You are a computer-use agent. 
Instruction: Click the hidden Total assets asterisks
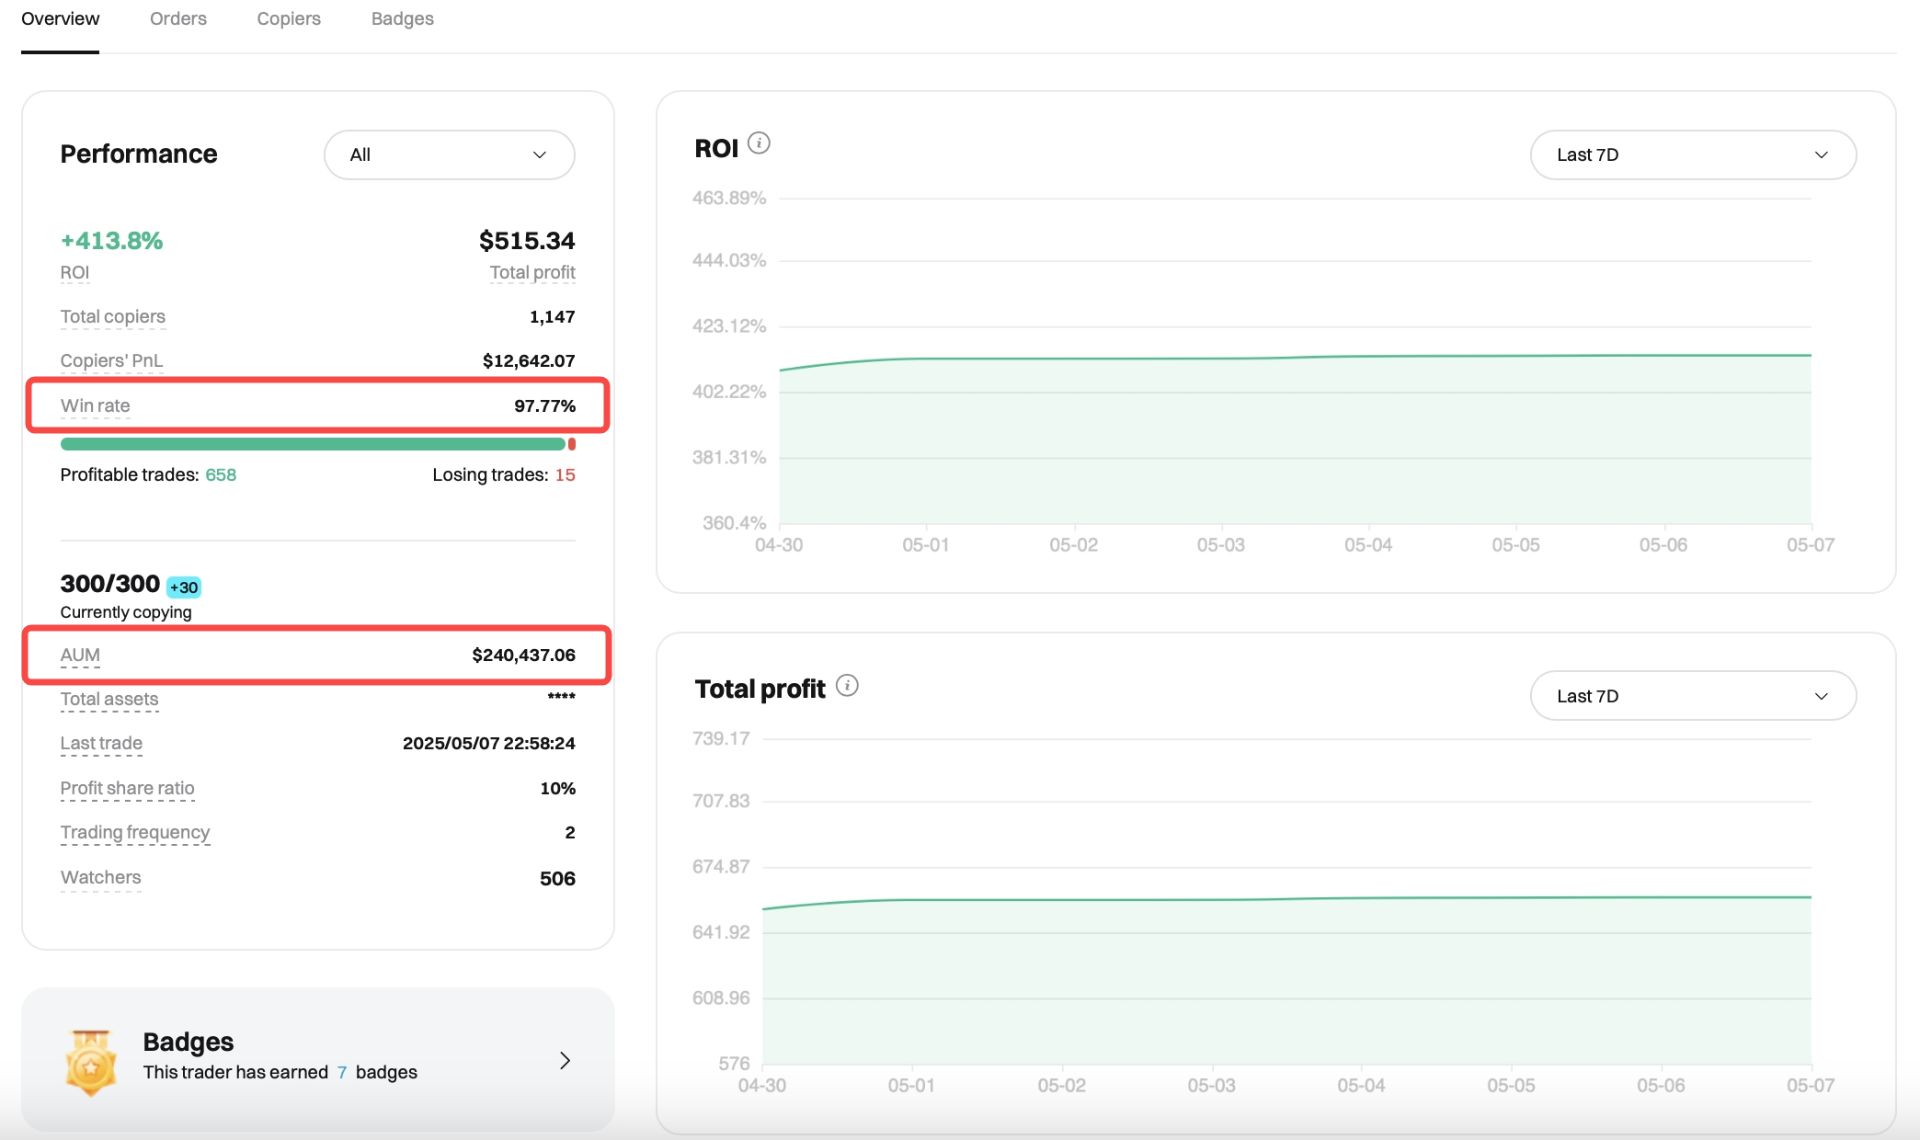point(561,697)
